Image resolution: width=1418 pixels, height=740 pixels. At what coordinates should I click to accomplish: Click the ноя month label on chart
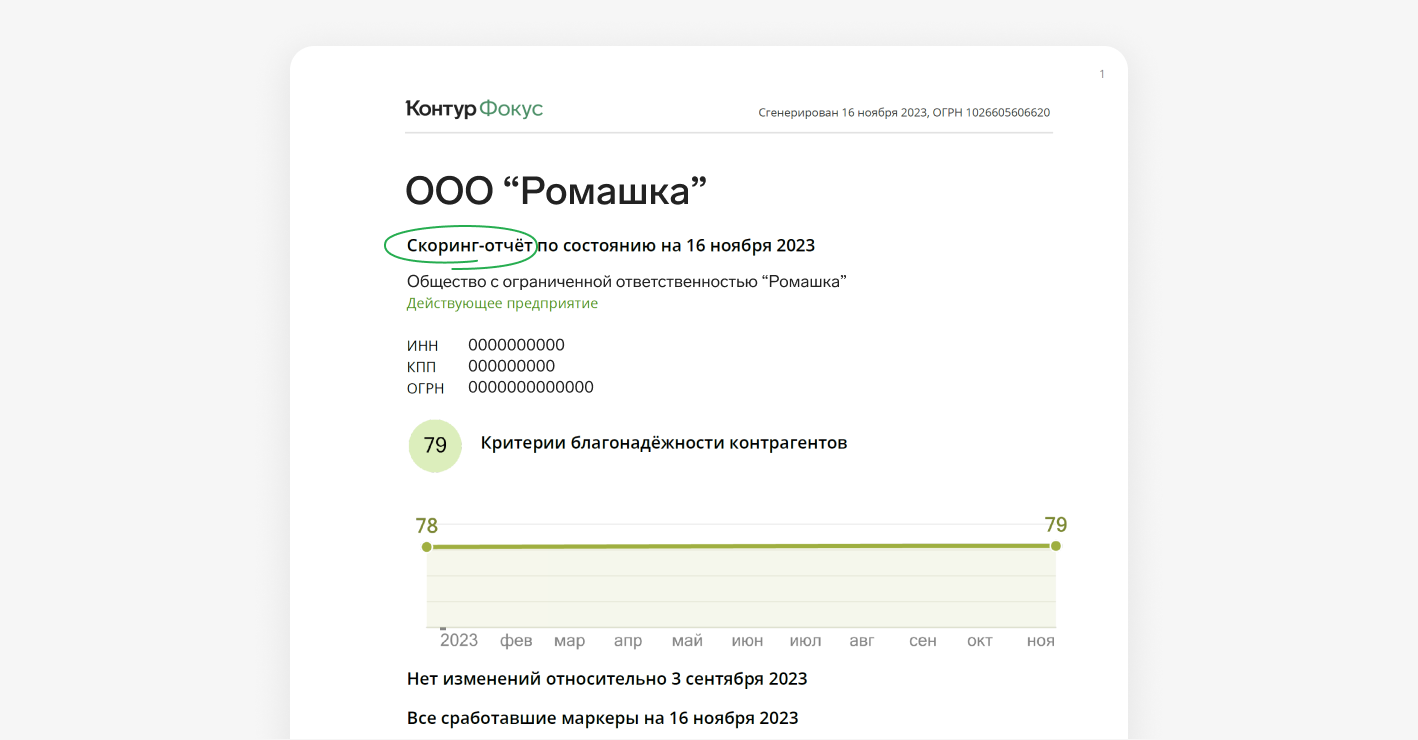pyautogui.click(x=1040, y=641)
